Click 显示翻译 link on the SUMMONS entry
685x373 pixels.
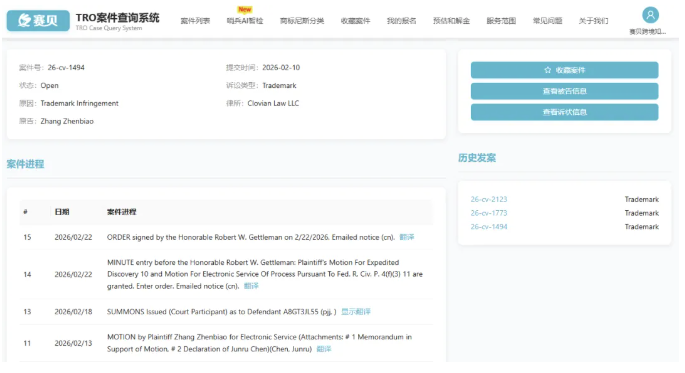coord(356,311)
